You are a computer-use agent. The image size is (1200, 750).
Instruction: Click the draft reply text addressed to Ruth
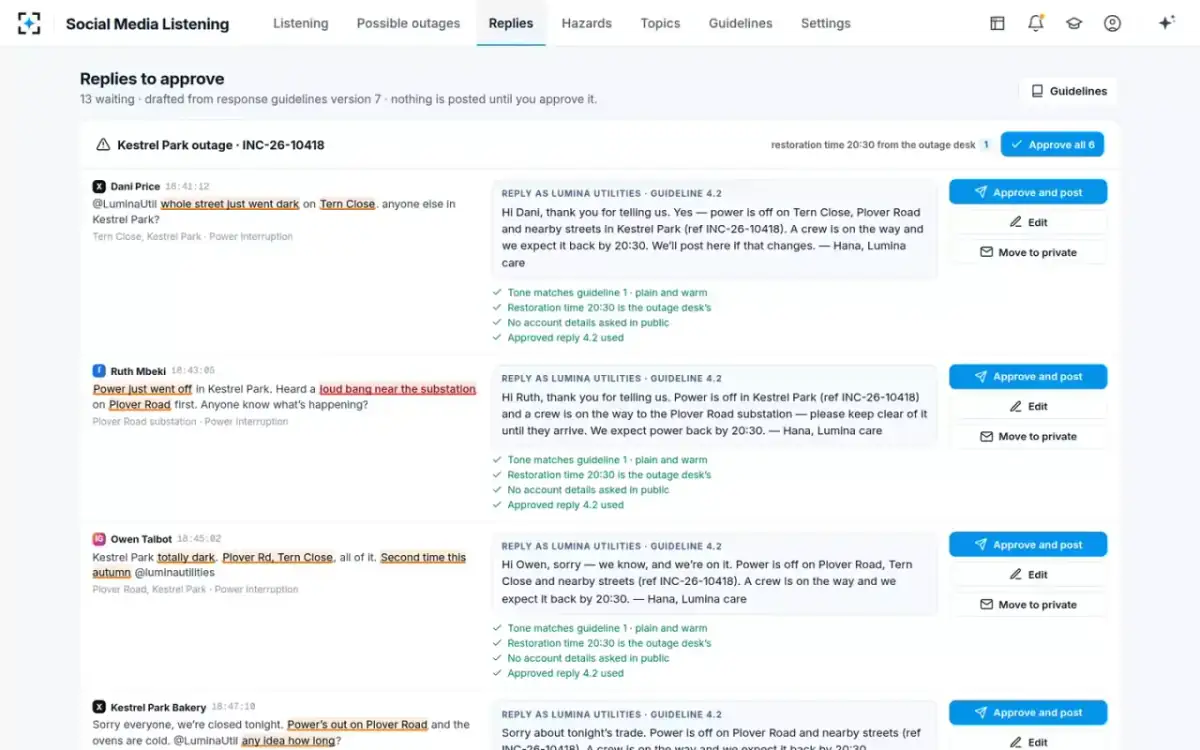[714, 414]
